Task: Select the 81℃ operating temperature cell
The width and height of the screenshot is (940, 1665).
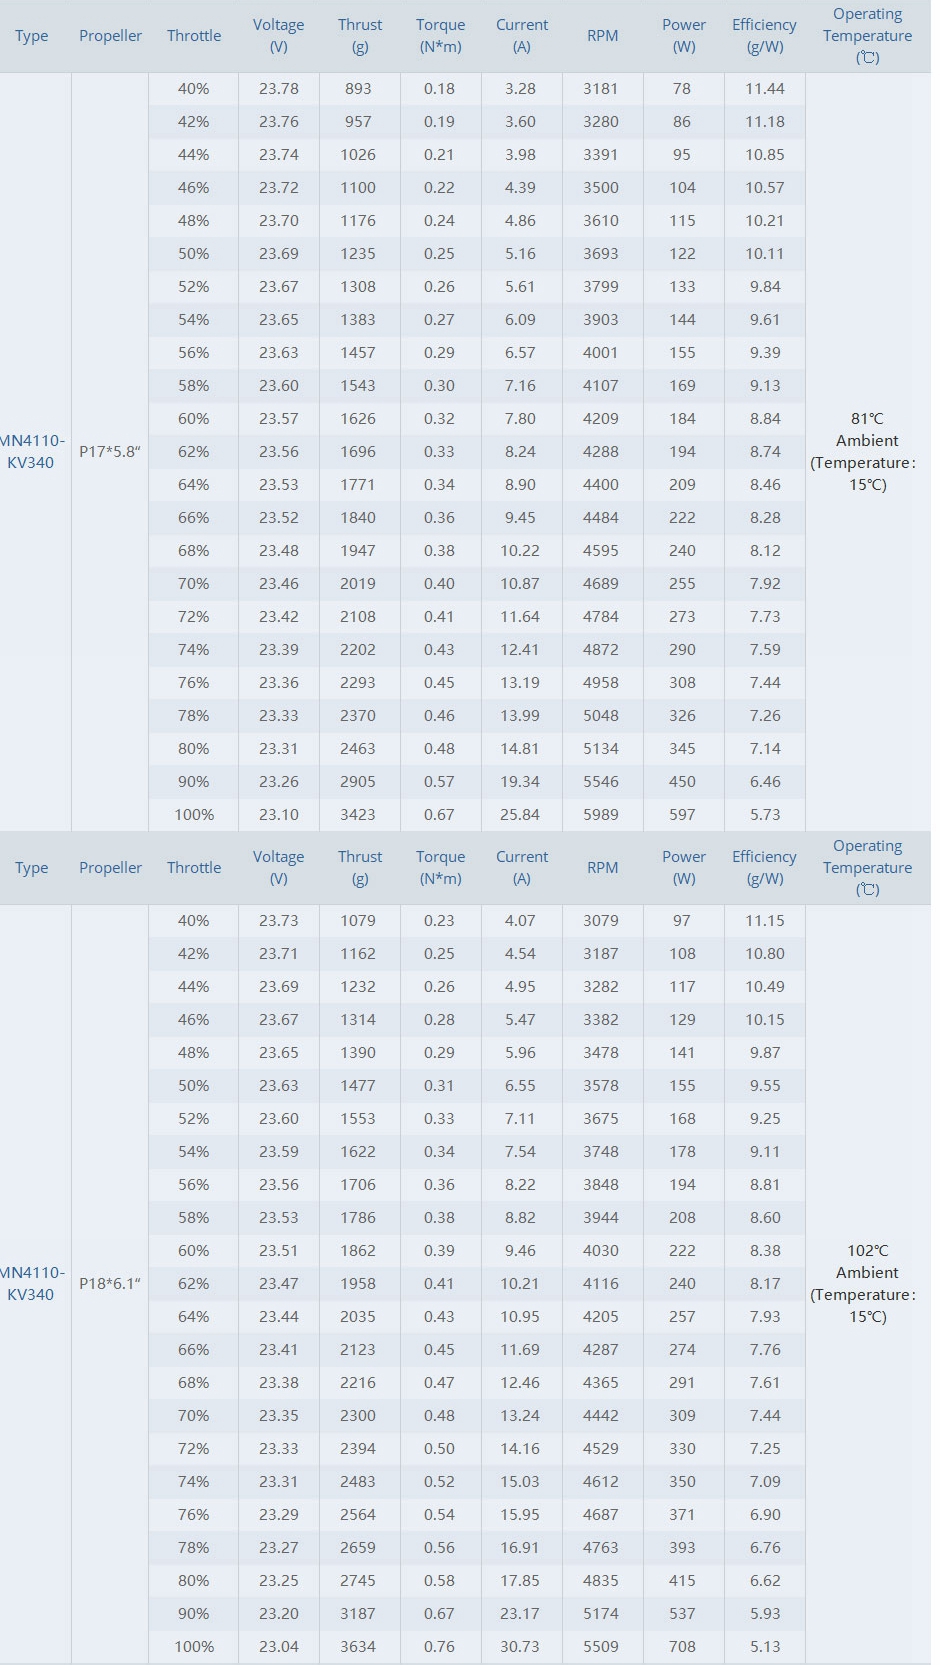Action: tap(867, 451)
